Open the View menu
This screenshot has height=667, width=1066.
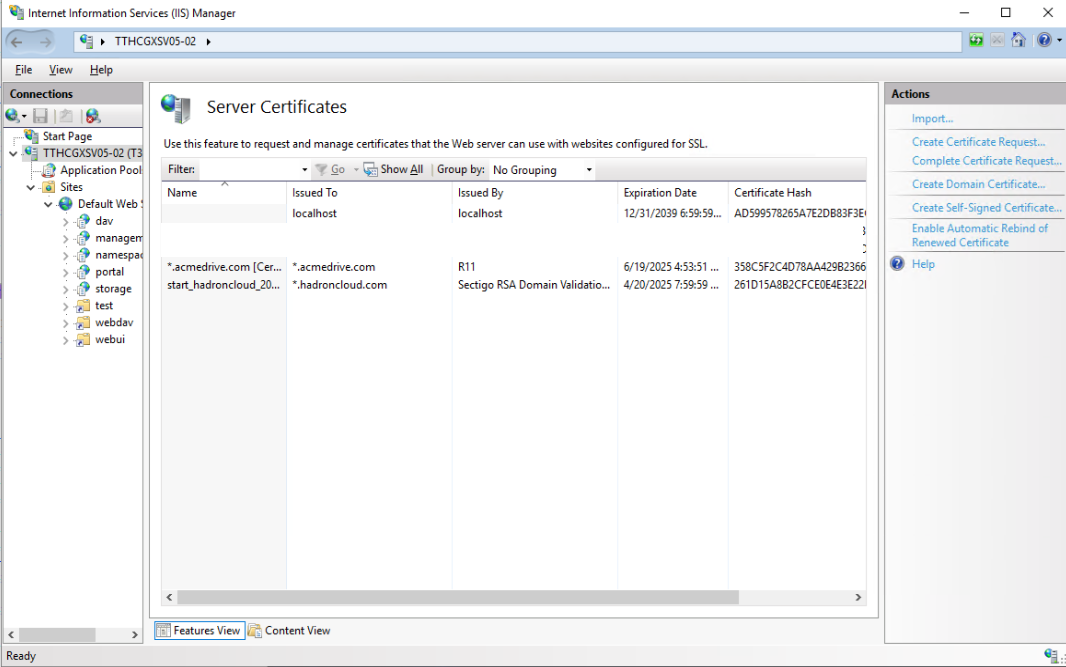tap(61, 70)
